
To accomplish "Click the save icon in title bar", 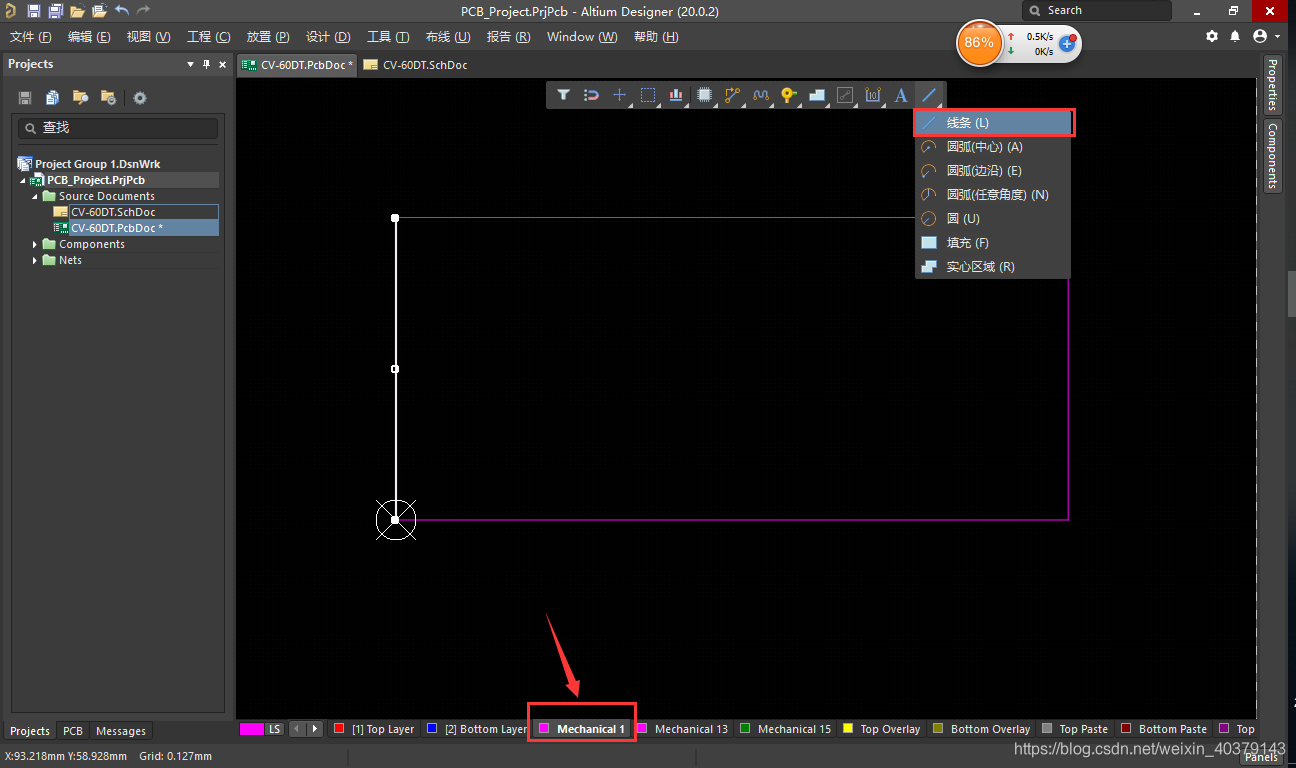I will pos(34,11).
